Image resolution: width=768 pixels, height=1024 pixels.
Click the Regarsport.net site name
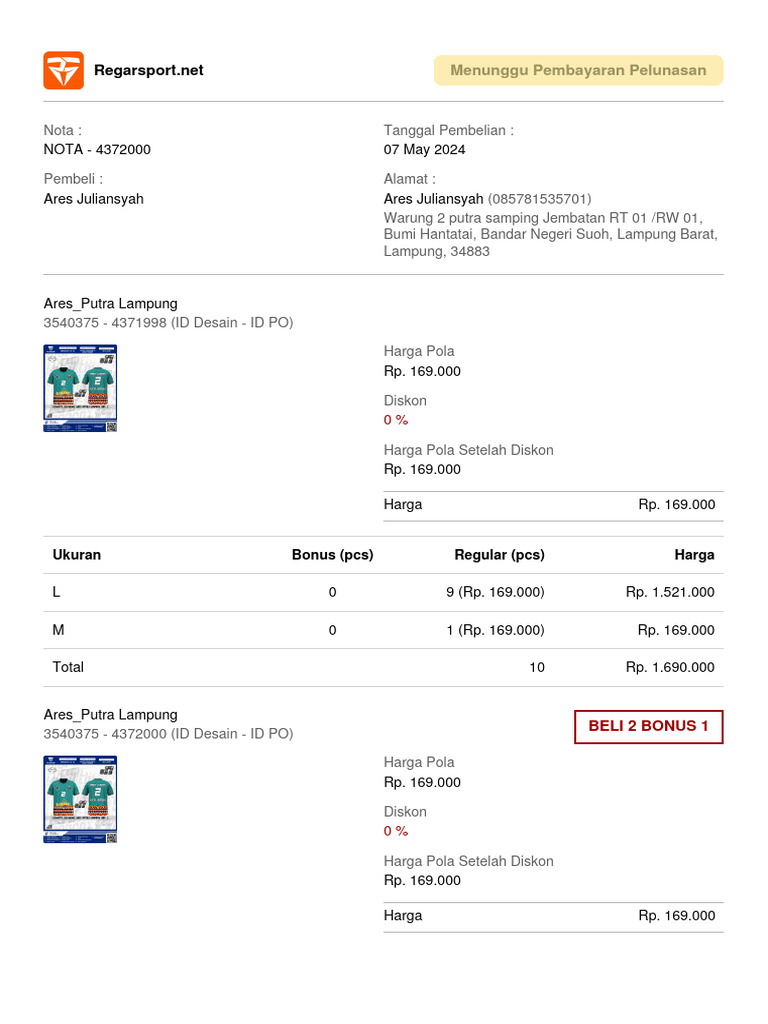pos(148,70)
